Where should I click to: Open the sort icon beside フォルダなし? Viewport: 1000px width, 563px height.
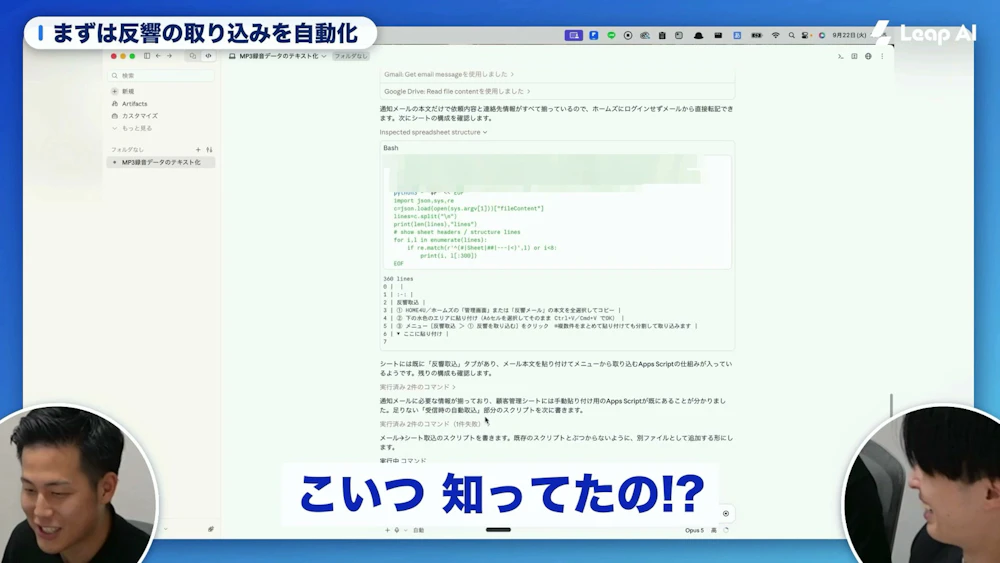pyautogui.click(x=209, y=150)
